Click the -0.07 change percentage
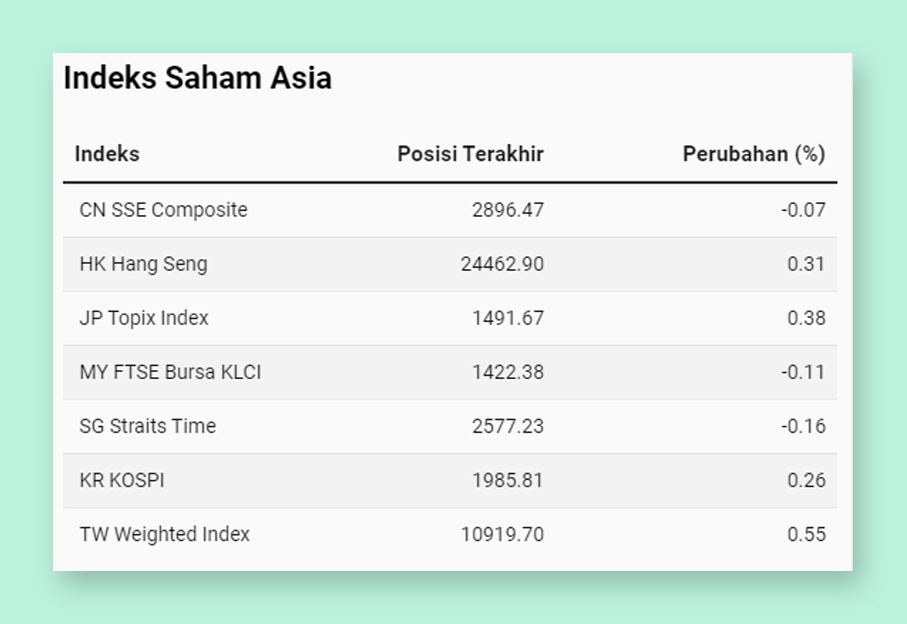907x624 pixels. pos(803,210)
